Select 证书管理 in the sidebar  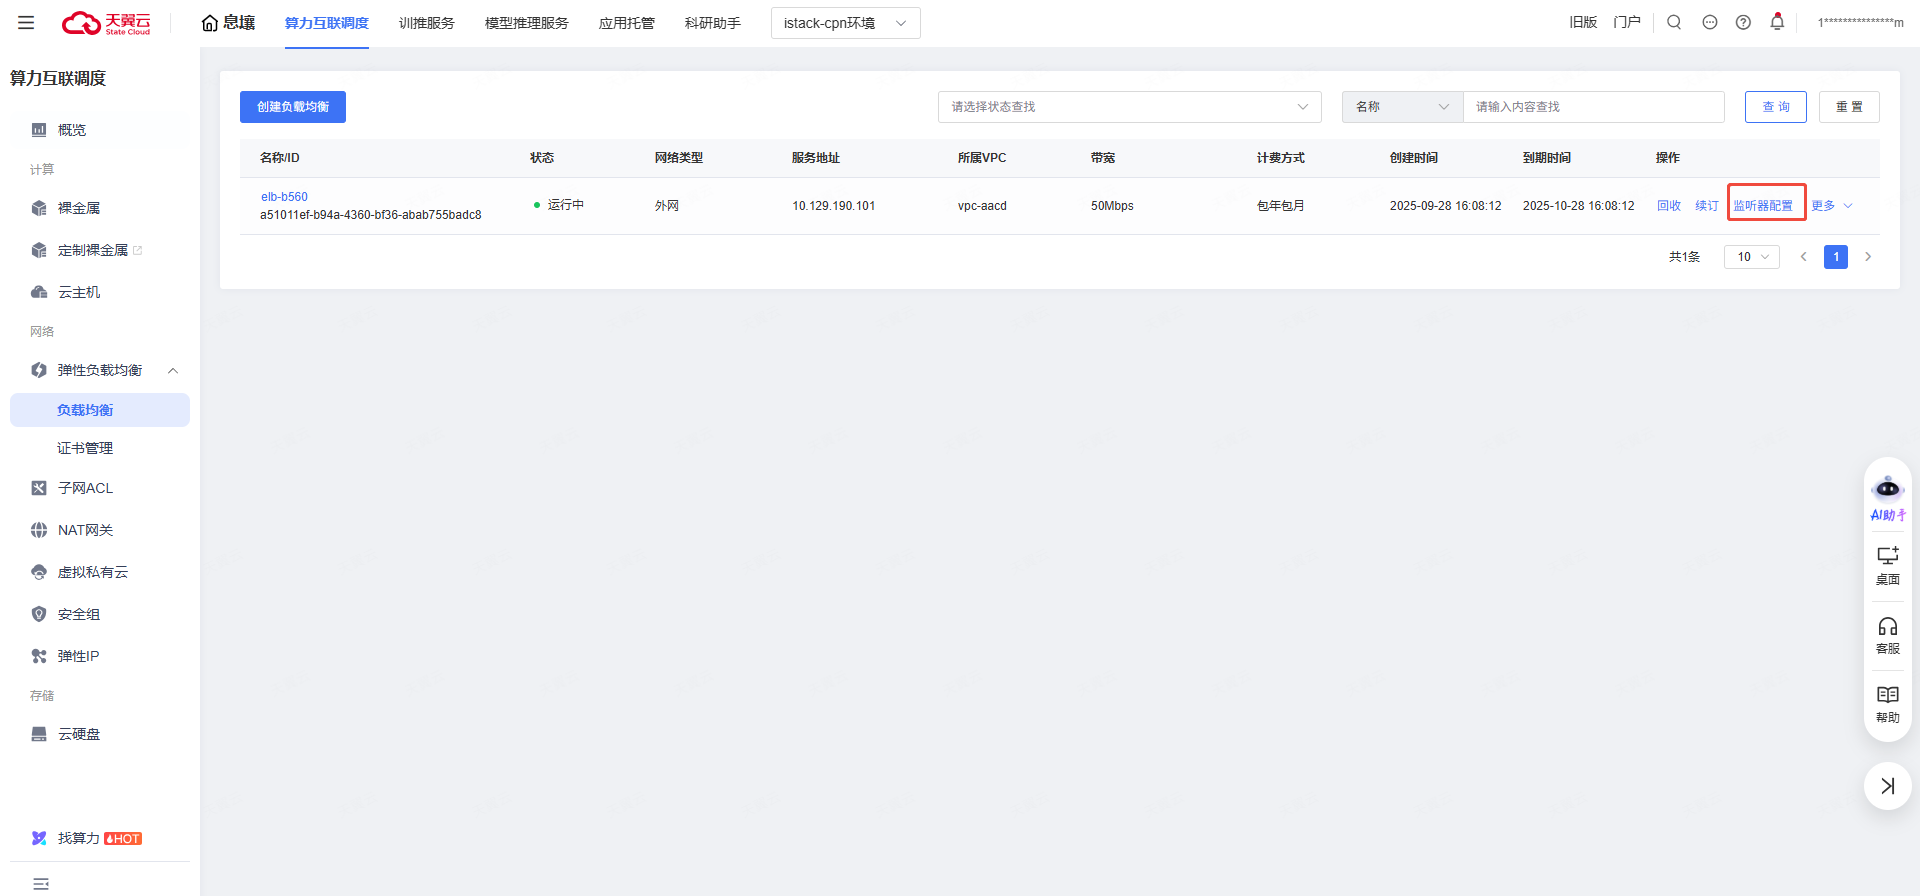coord(85,448)
